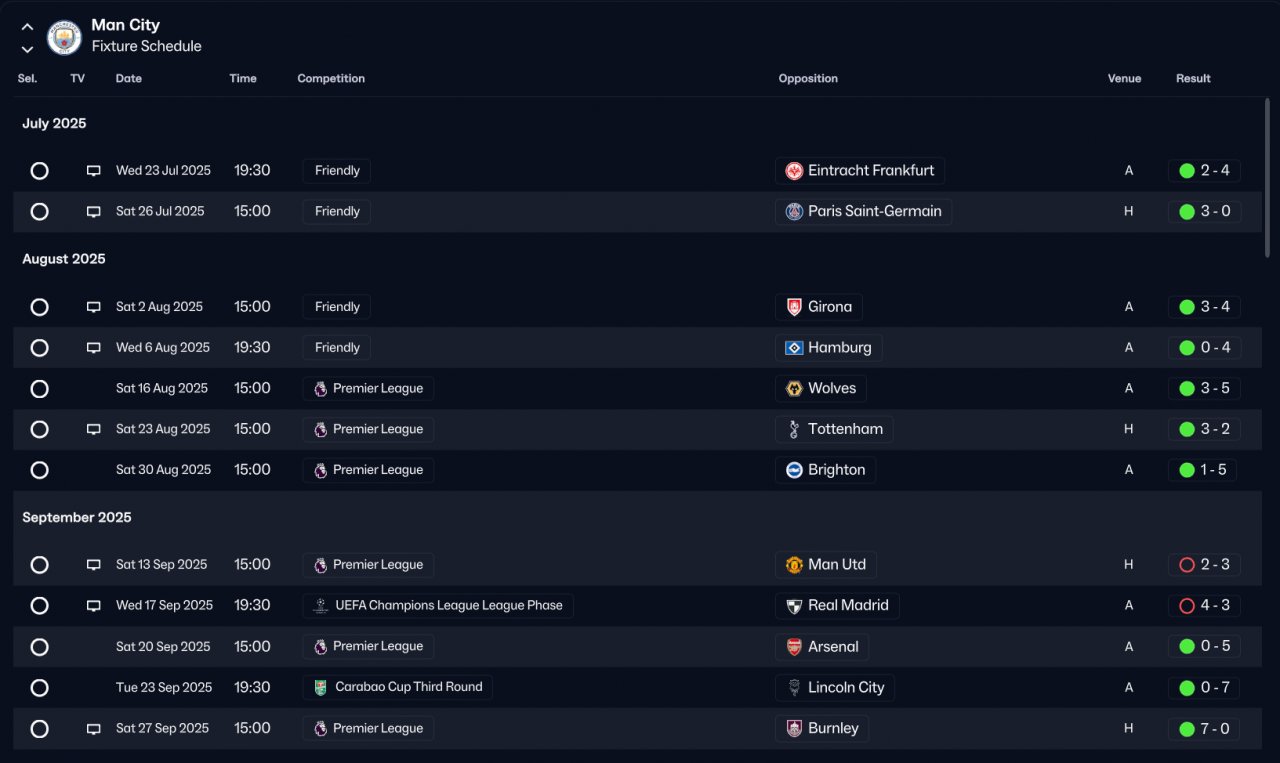Click the down chevron beside Man City
The image size is (1280, 763).
coord(27,49)
